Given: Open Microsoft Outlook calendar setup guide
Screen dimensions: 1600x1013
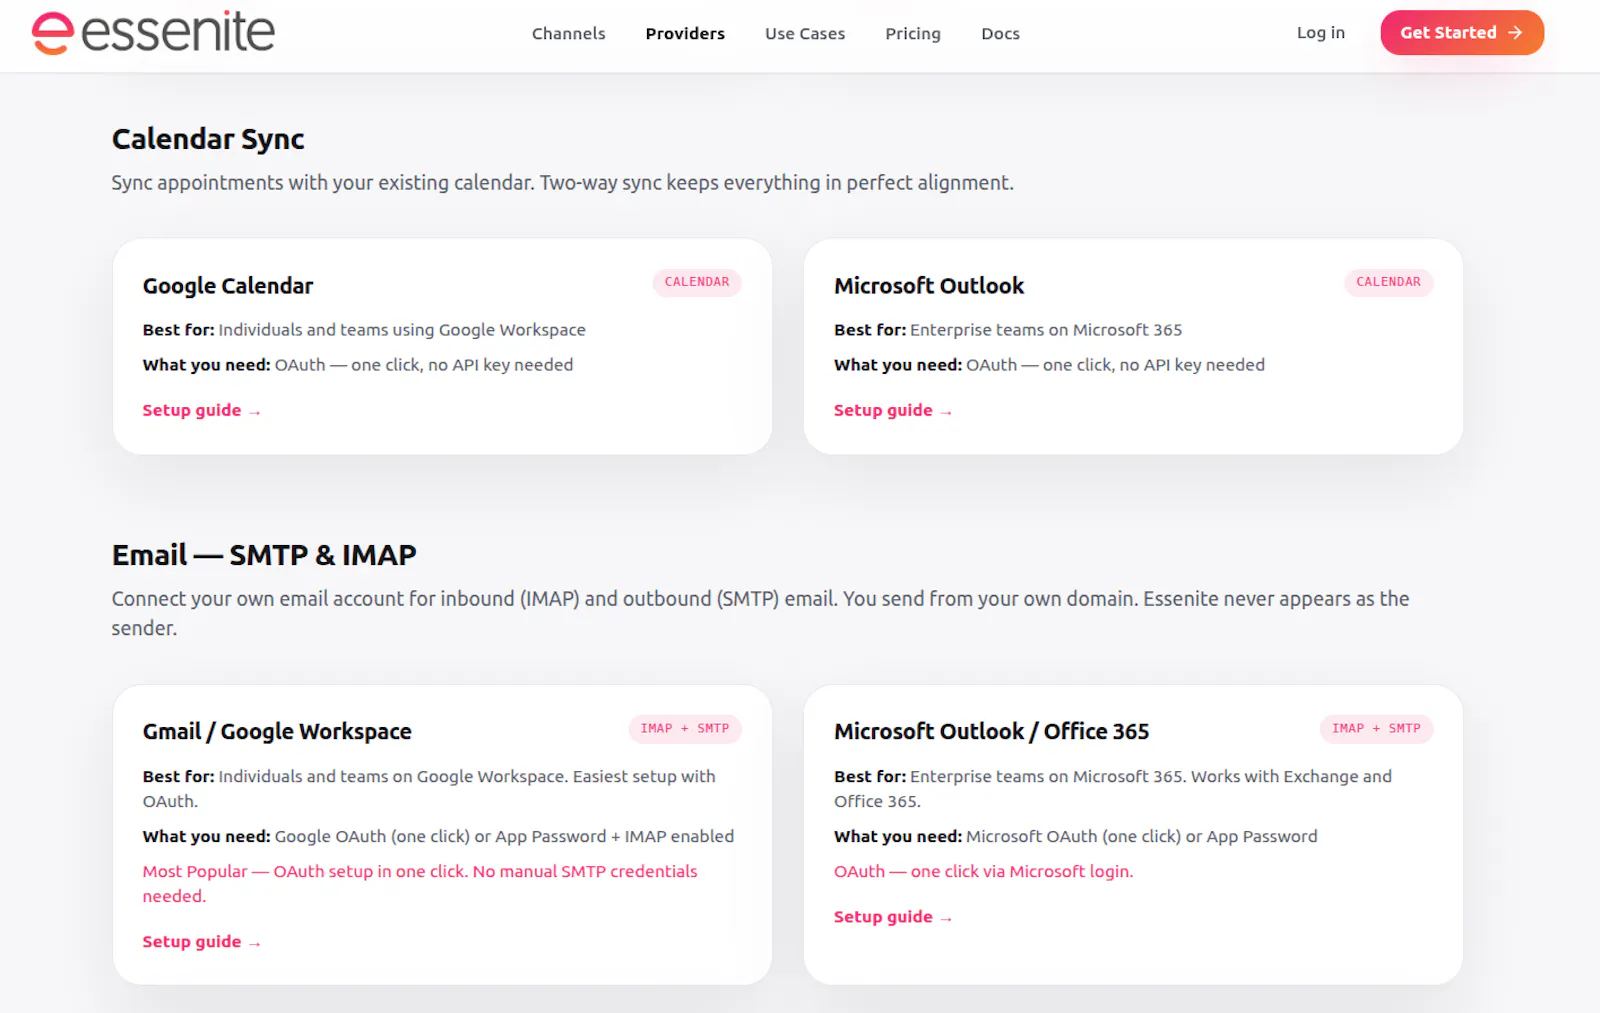Looking at the screenshot, I should [893, 411].
